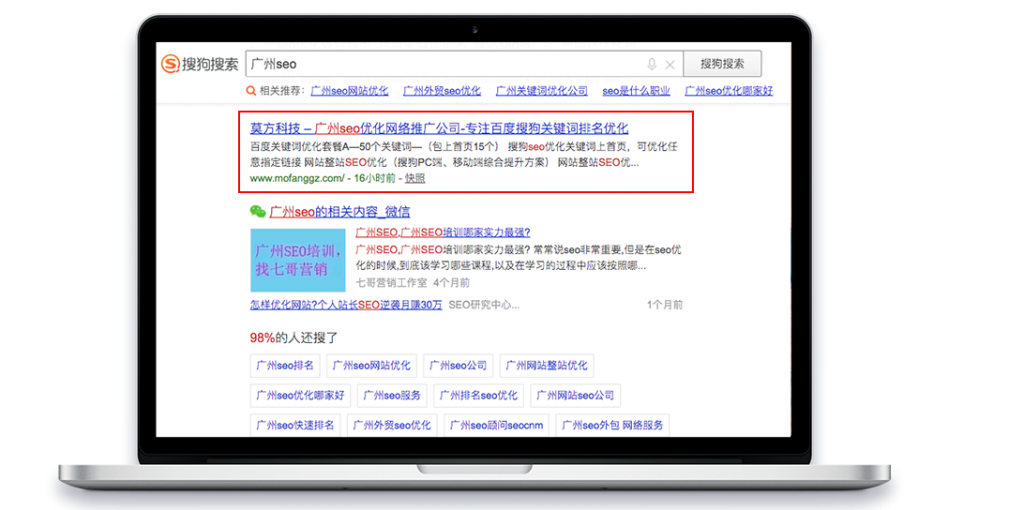Click the 搜狗搜索 search button

point(722,64)
